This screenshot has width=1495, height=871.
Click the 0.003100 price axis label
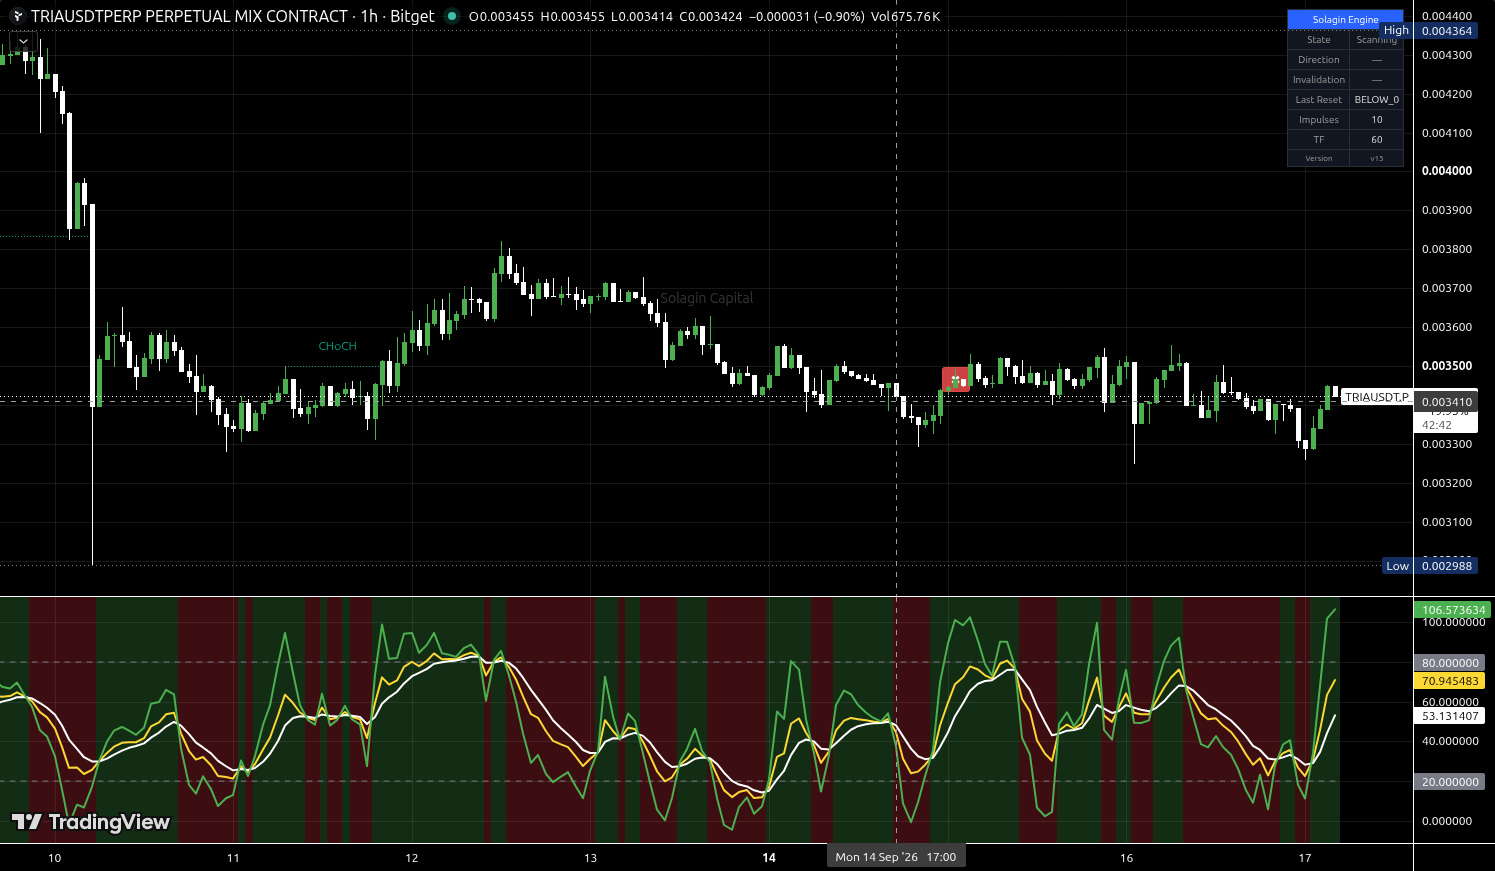[x=1447, y=522]
